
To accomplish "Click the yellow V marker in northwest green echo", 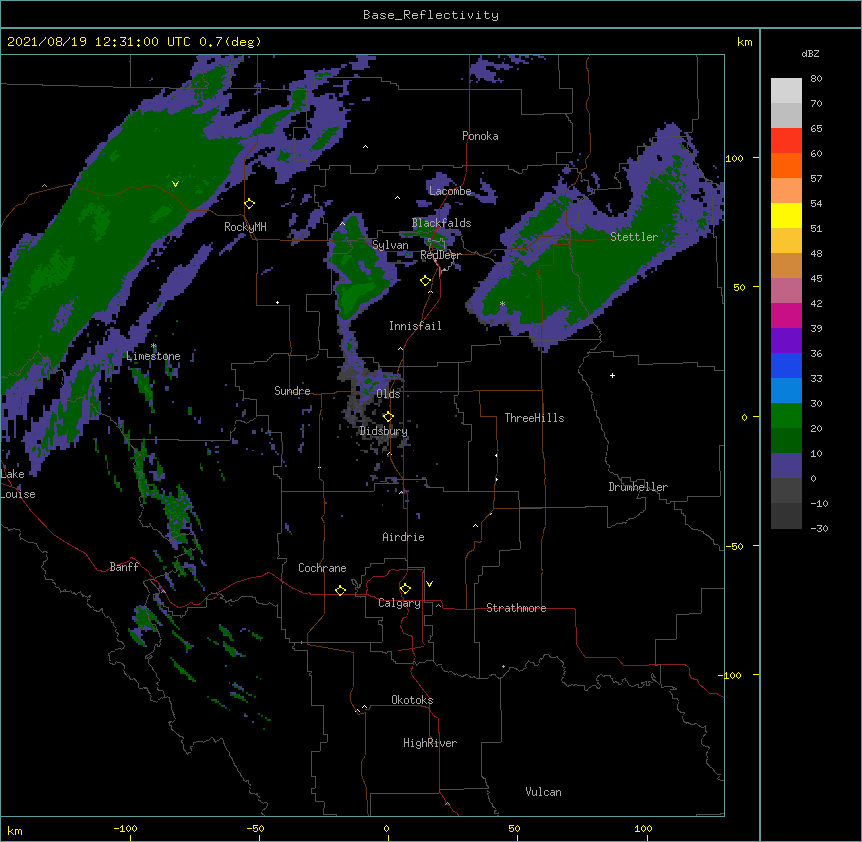I will (175, 184).
